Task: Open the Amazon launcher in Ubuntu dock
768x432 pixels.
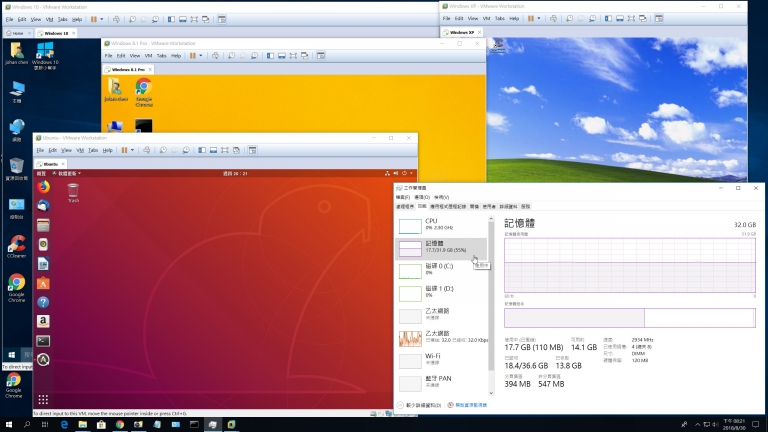Action: (43, 321)
